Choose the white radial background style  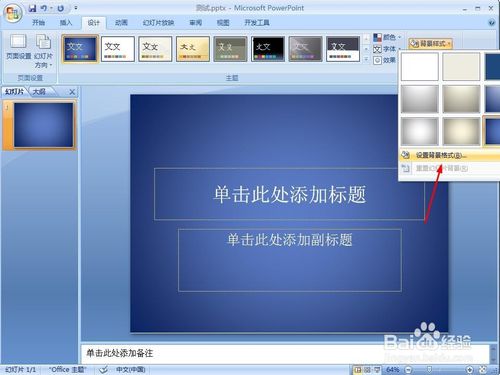pyautogui.click(x=419, y=131)
